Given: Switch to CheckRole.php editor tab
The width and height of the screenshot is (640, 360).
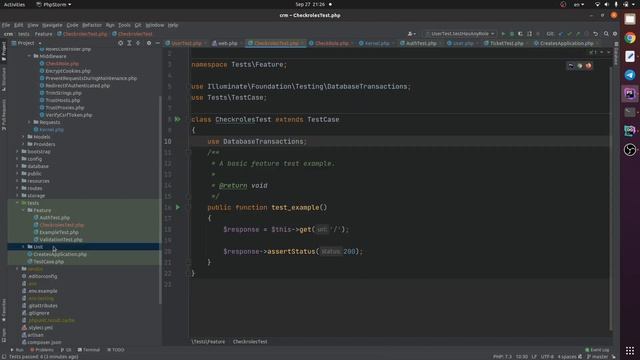Looking at the screenshot, I should pos(331,43).
